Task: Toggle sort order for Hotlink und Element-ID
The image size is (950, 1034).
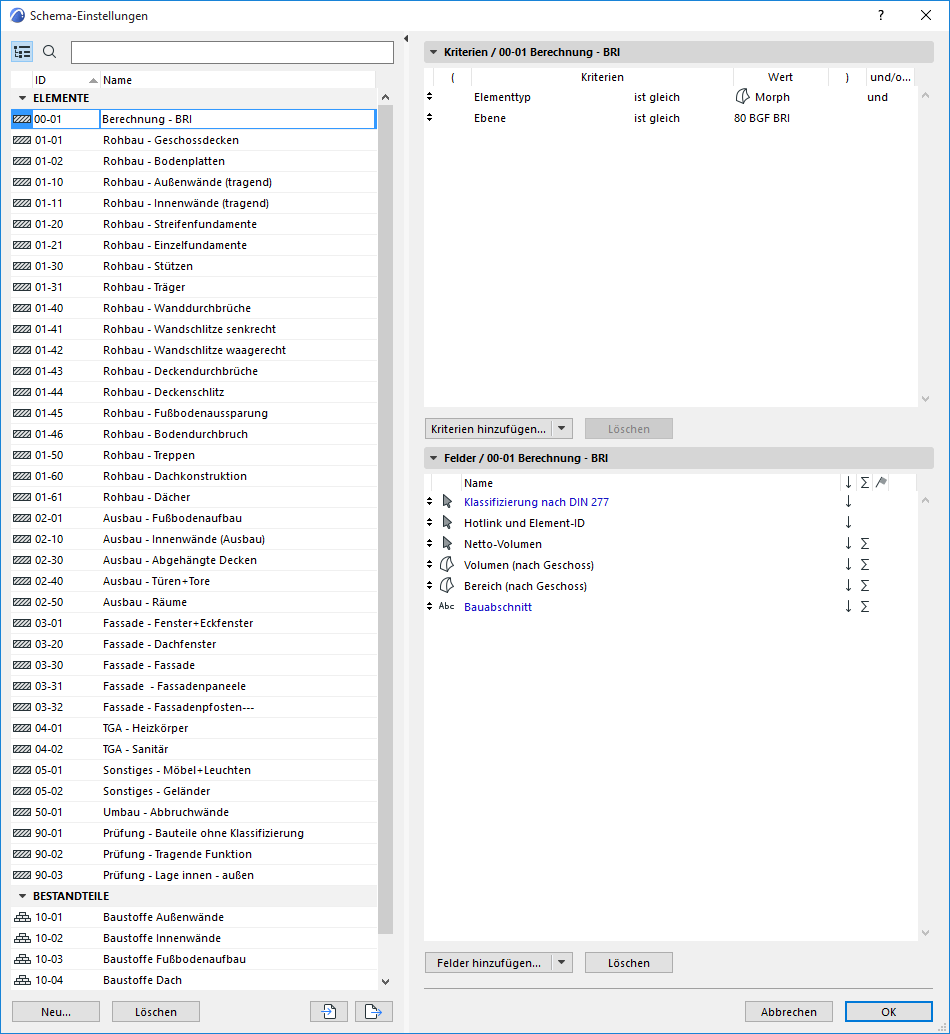Action: pyautogui.click(x=848, y=523)
